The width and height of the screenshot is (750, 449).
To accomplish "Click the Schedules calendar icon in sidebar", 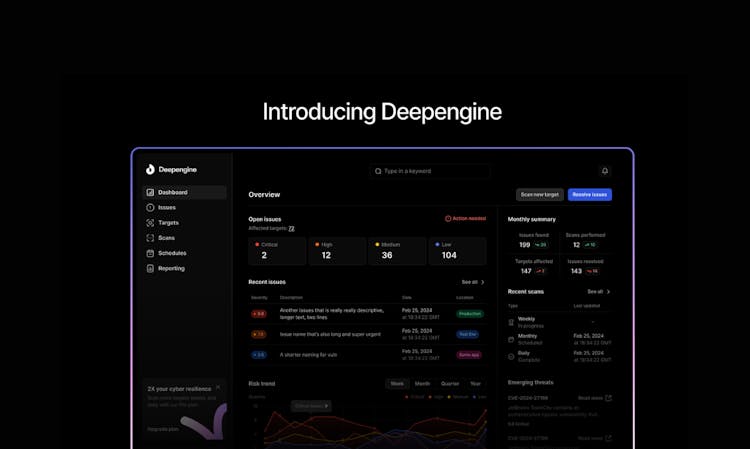I will click(x=150, y=253).
